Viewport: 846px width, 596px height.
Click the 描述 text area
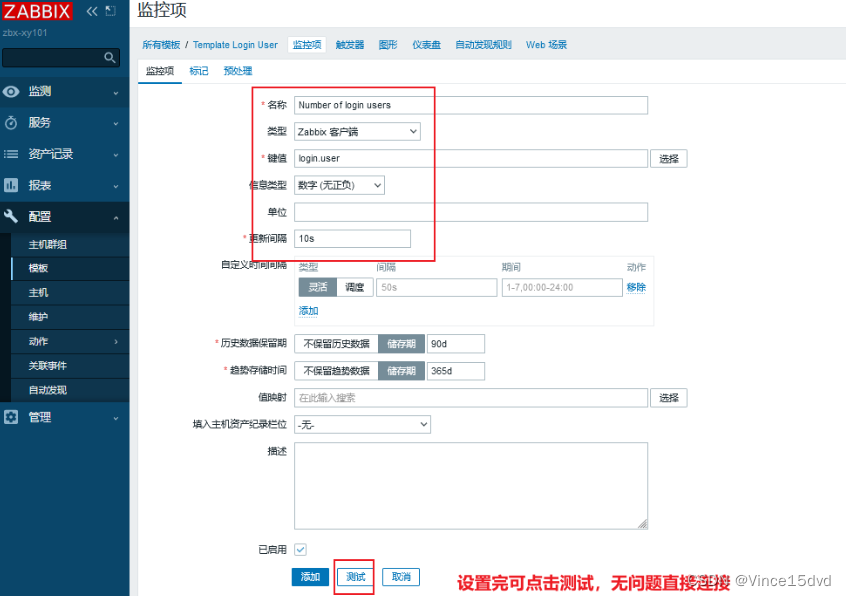(470, 486)
